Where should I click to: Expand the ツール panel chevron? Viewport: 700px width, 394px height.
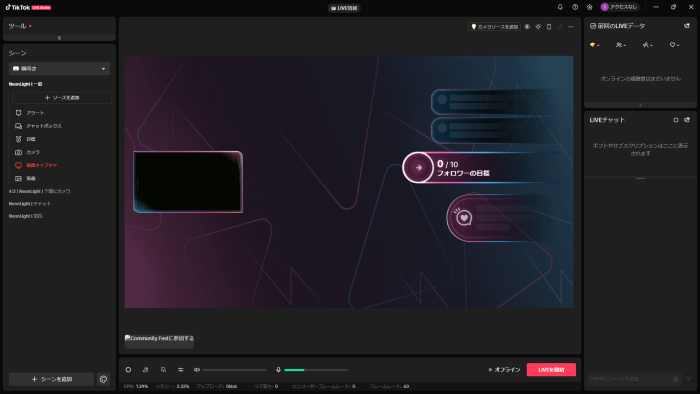click(59, 38)
